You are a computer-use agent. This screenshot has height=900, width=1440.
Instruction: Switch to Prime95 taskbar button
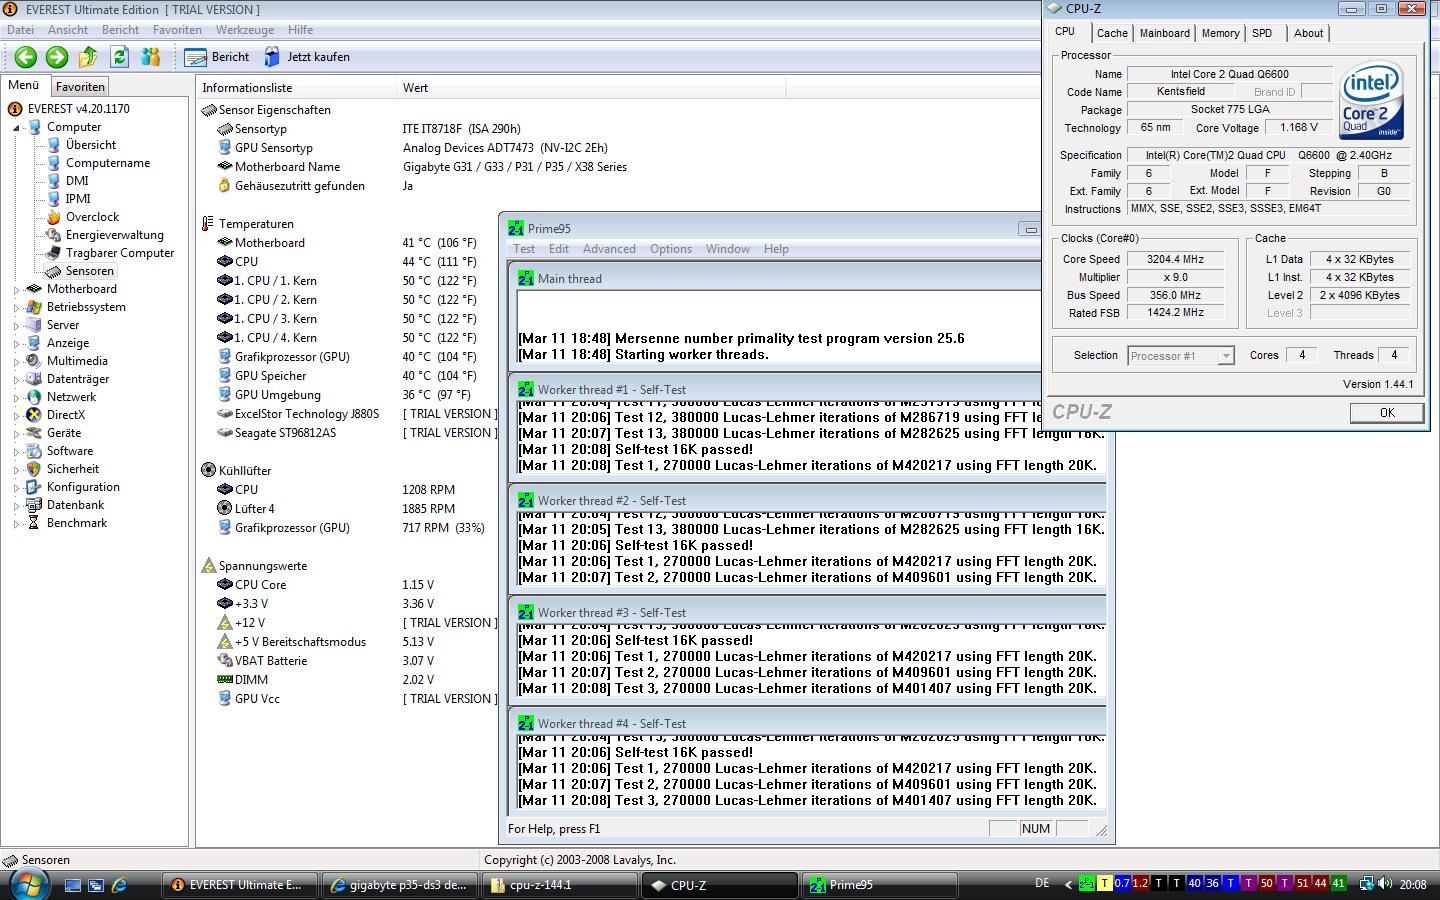880,885
